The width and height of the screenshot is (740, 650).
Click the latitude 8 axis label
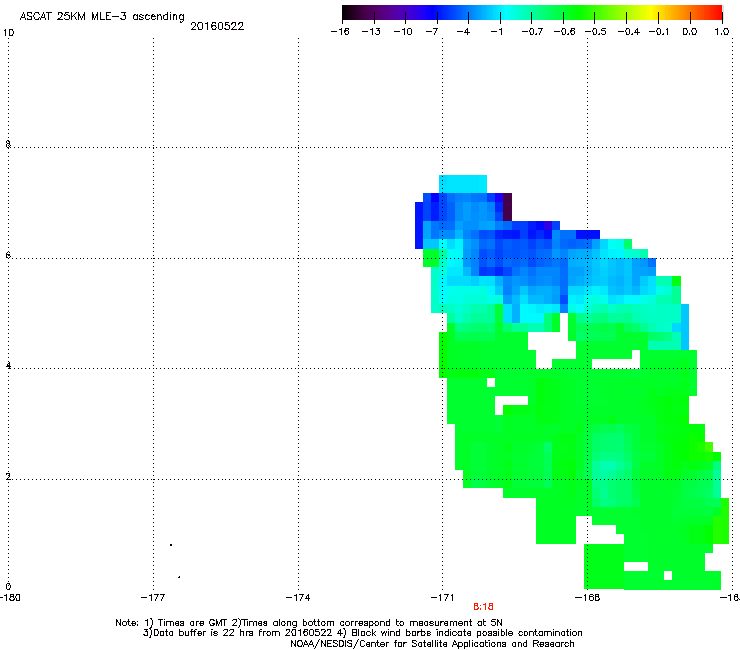[x=8, y=144]
